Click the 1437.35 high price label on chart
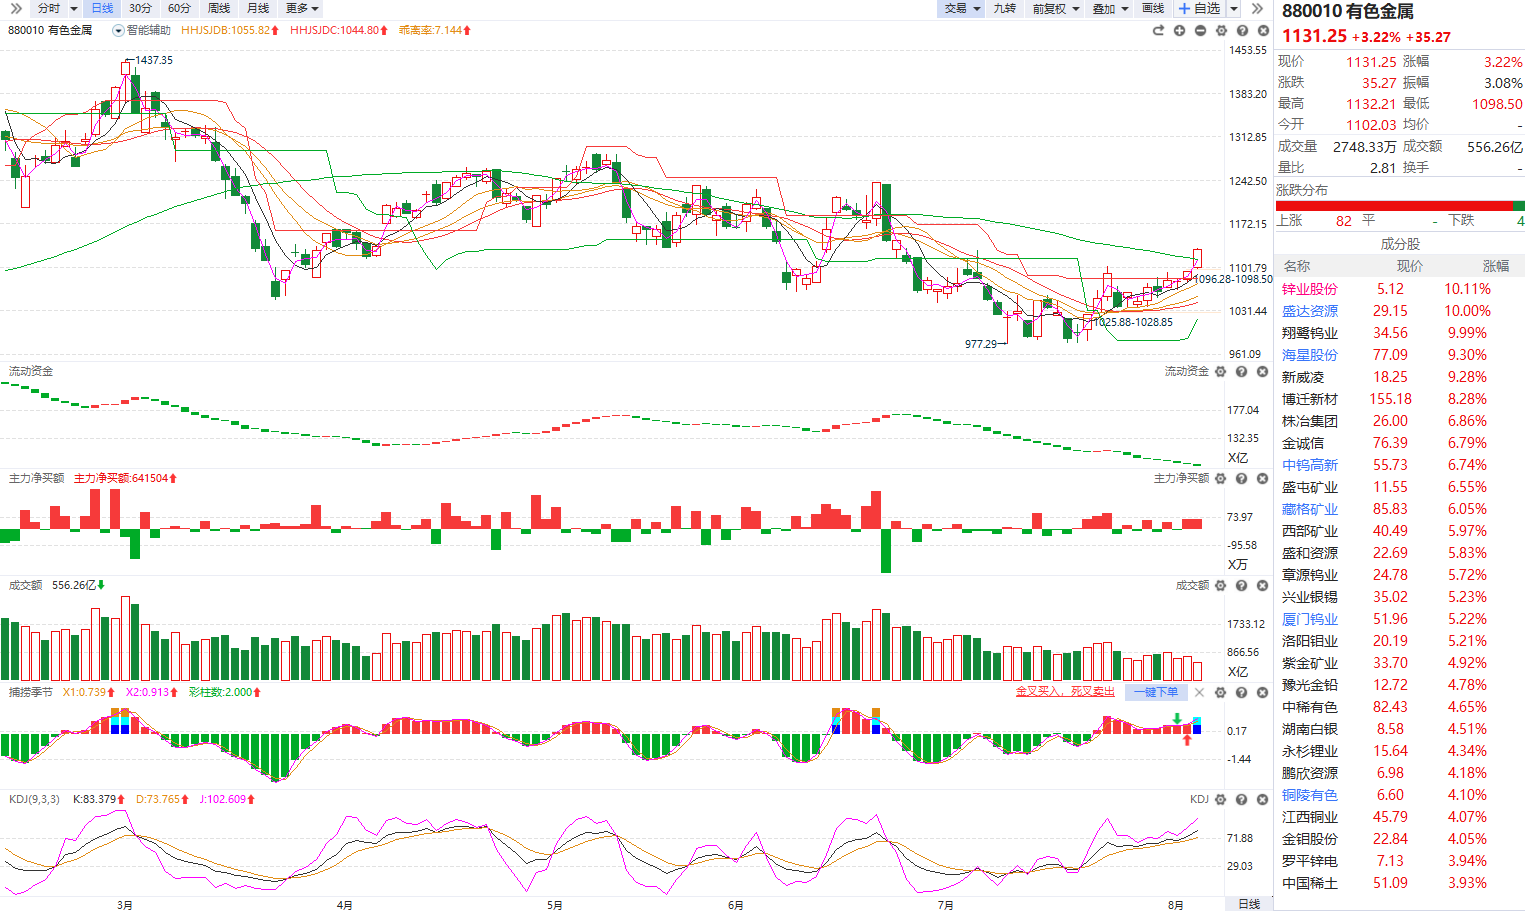The width and height of the screenshot is (1525, 911). (154, 60)
